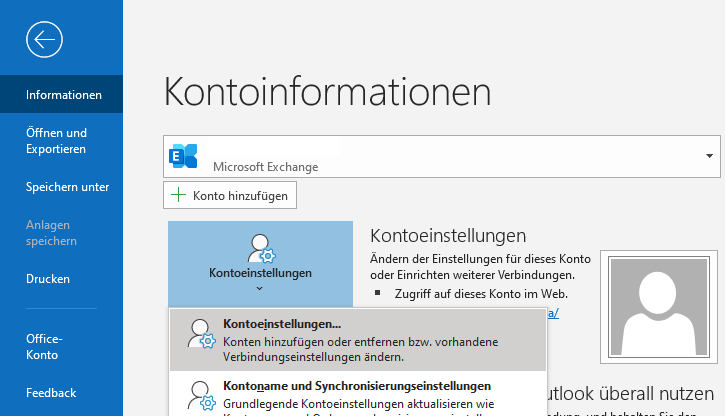Click the Microsoft Exchange account logo

click(x=183, y=156)
